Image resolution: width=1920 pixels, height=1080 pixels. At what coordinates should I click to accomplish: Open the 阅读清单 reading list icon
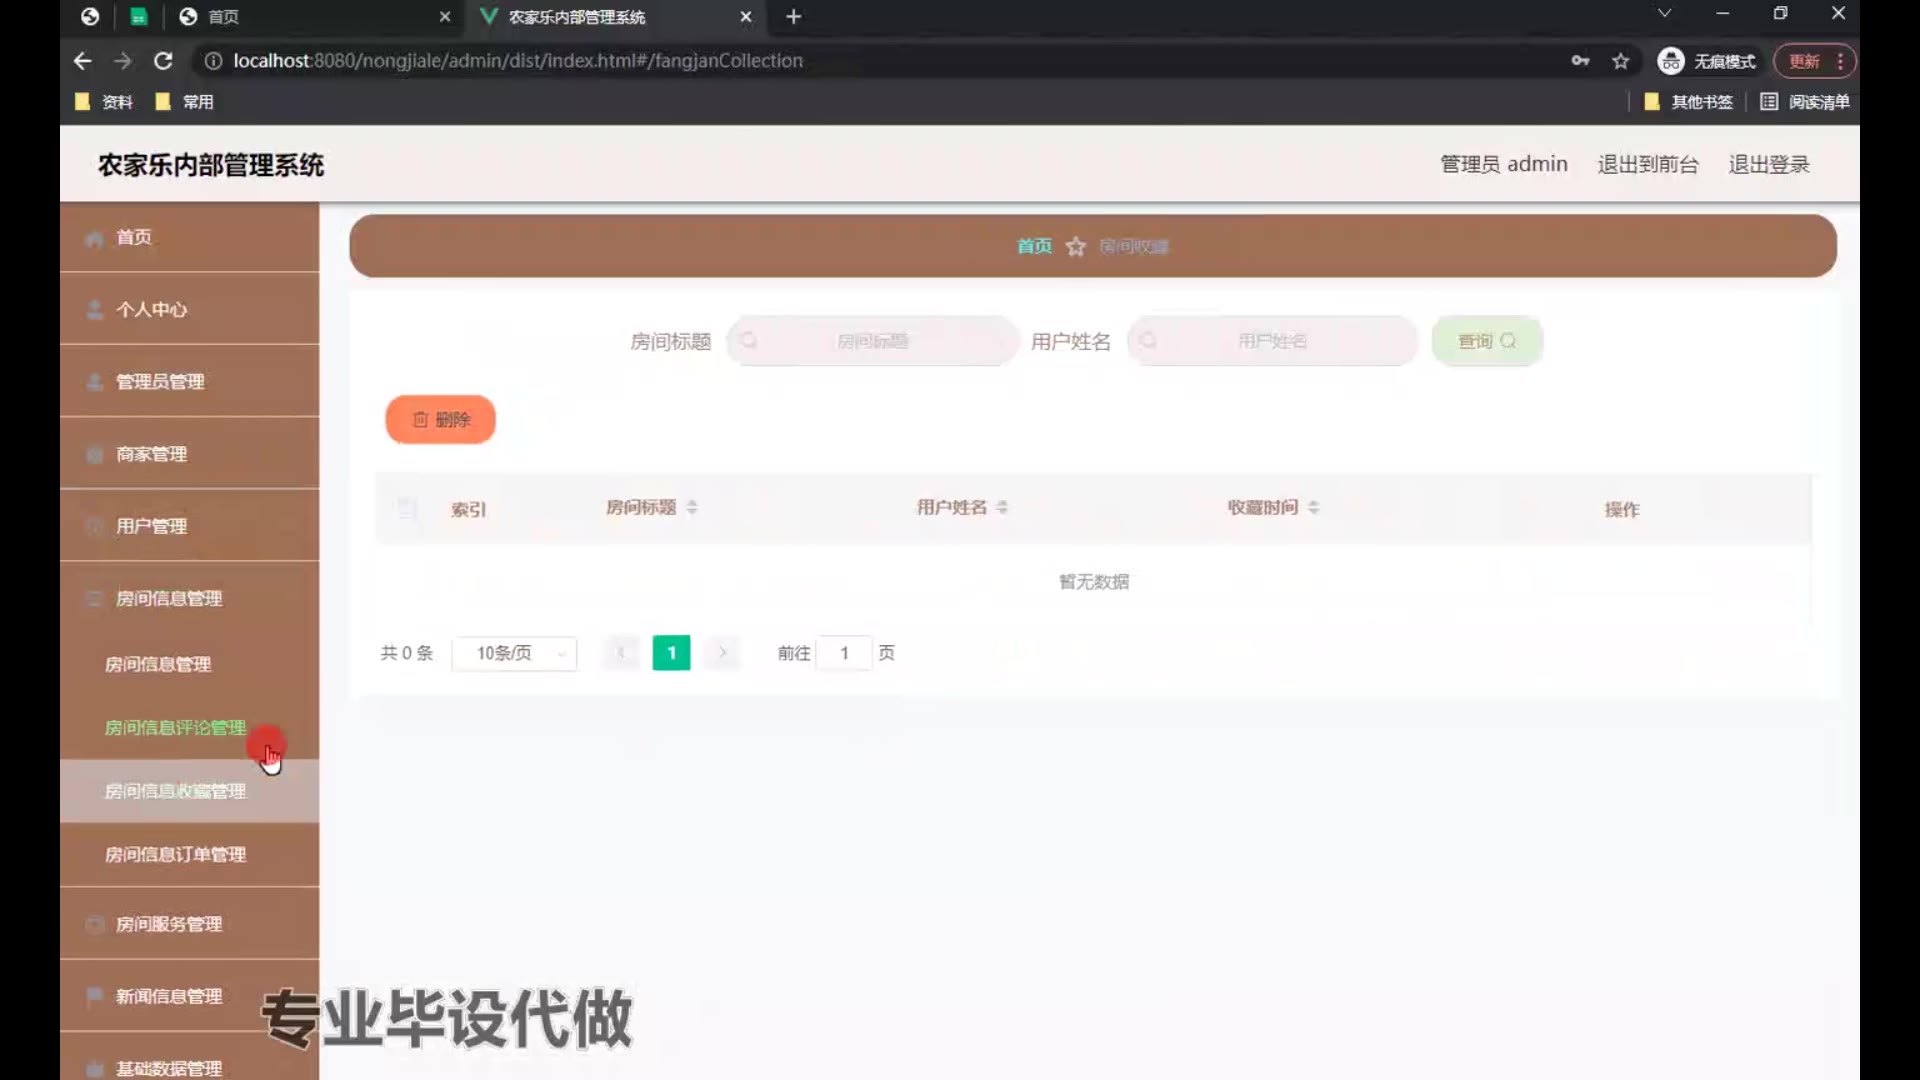click(1769, 102)
